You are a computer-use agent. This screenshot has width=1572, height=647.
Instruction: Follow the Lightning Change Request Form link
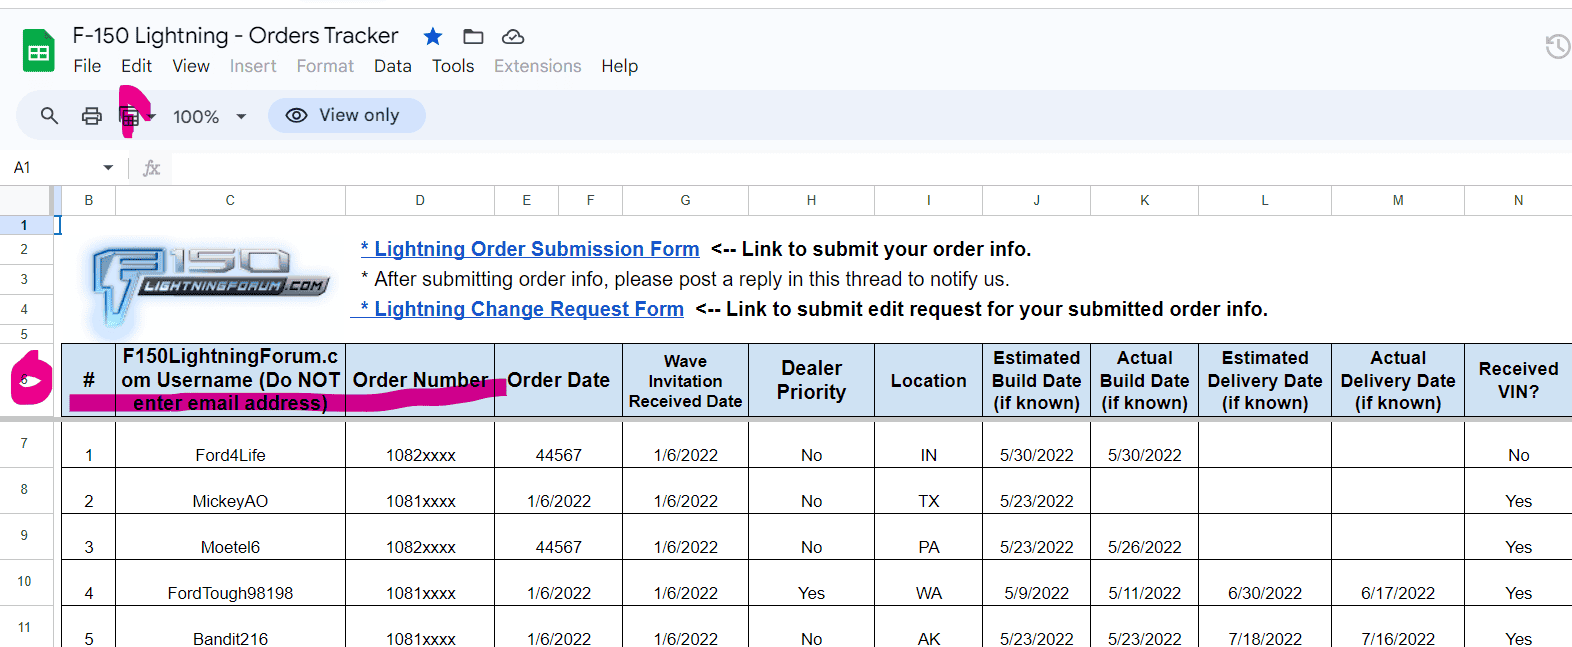522,309
